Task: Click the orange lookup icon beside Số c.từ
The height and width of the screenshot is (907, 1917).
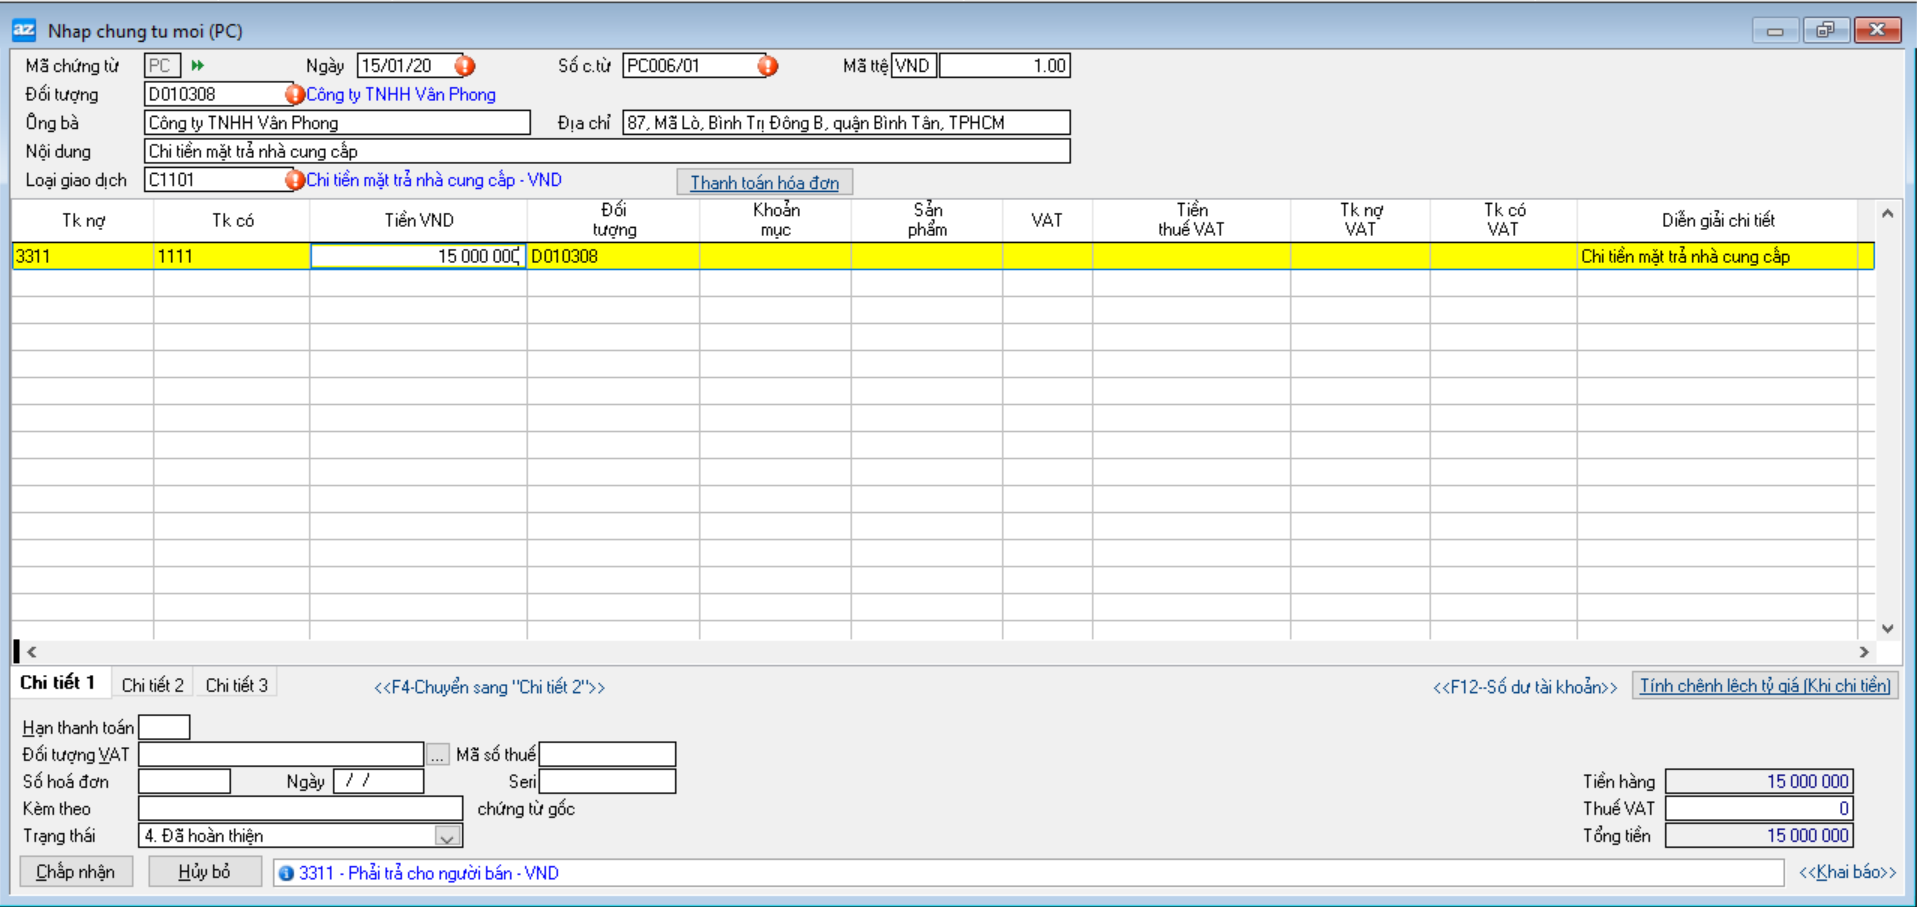Action: pos(767,66)
